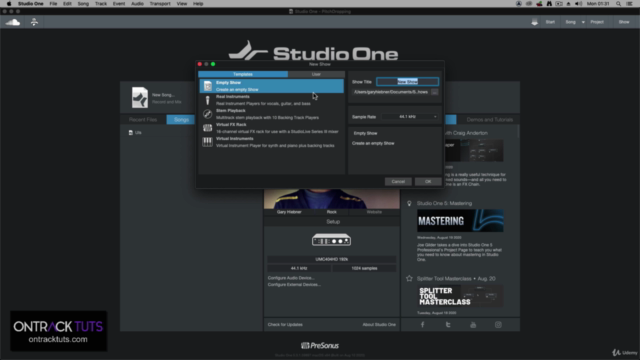This screenshot has width=640, height=360.
Task: Switch to the User tab
Action: coord(316,74)
